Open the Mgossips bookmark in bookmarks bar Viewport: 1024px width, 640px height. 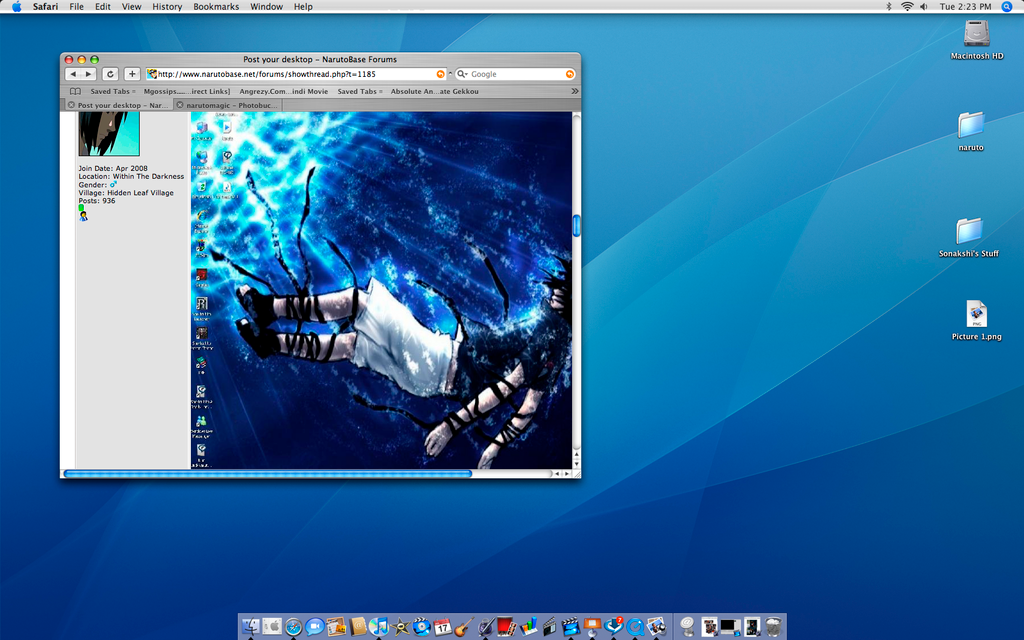pos(187,91)
